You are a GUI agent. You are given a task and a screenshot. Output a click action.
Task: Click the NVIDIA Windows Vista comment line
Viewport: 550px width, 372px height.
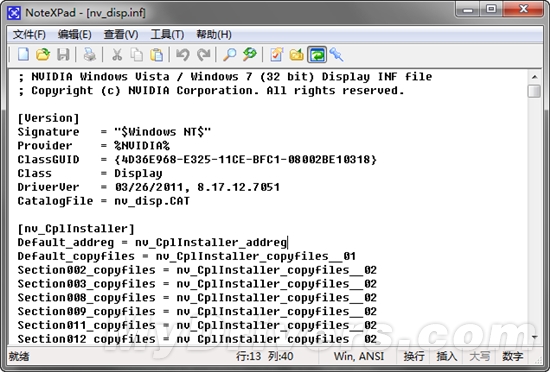point(225,77)
